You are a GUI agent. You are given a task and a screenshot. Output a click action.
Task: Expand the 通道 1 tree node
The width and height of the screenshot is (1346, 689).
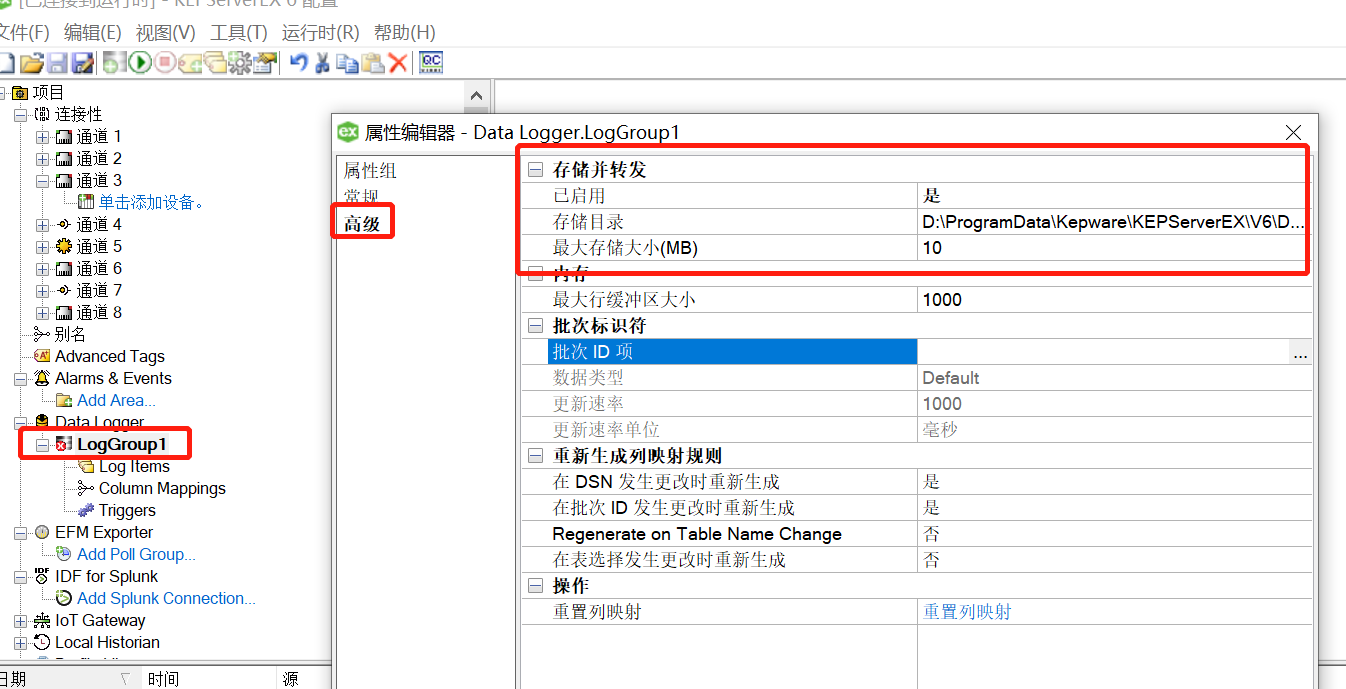[x=42, y=136]
